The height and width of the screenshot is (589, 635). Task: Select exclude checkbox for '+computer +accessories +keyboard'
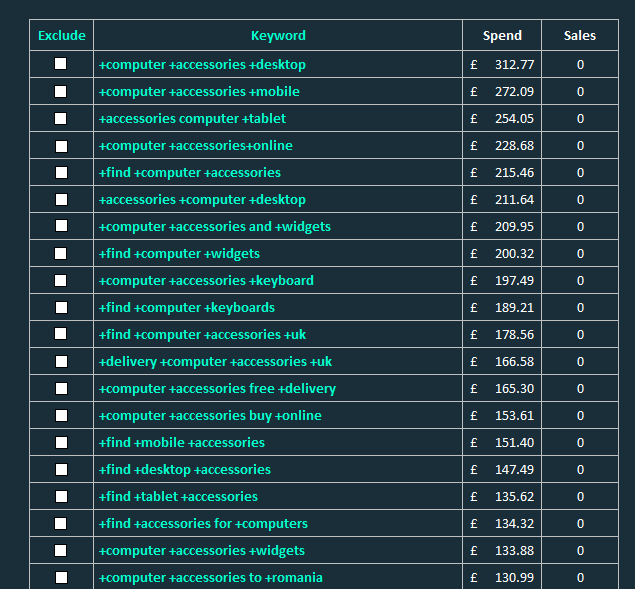[61, 280]
